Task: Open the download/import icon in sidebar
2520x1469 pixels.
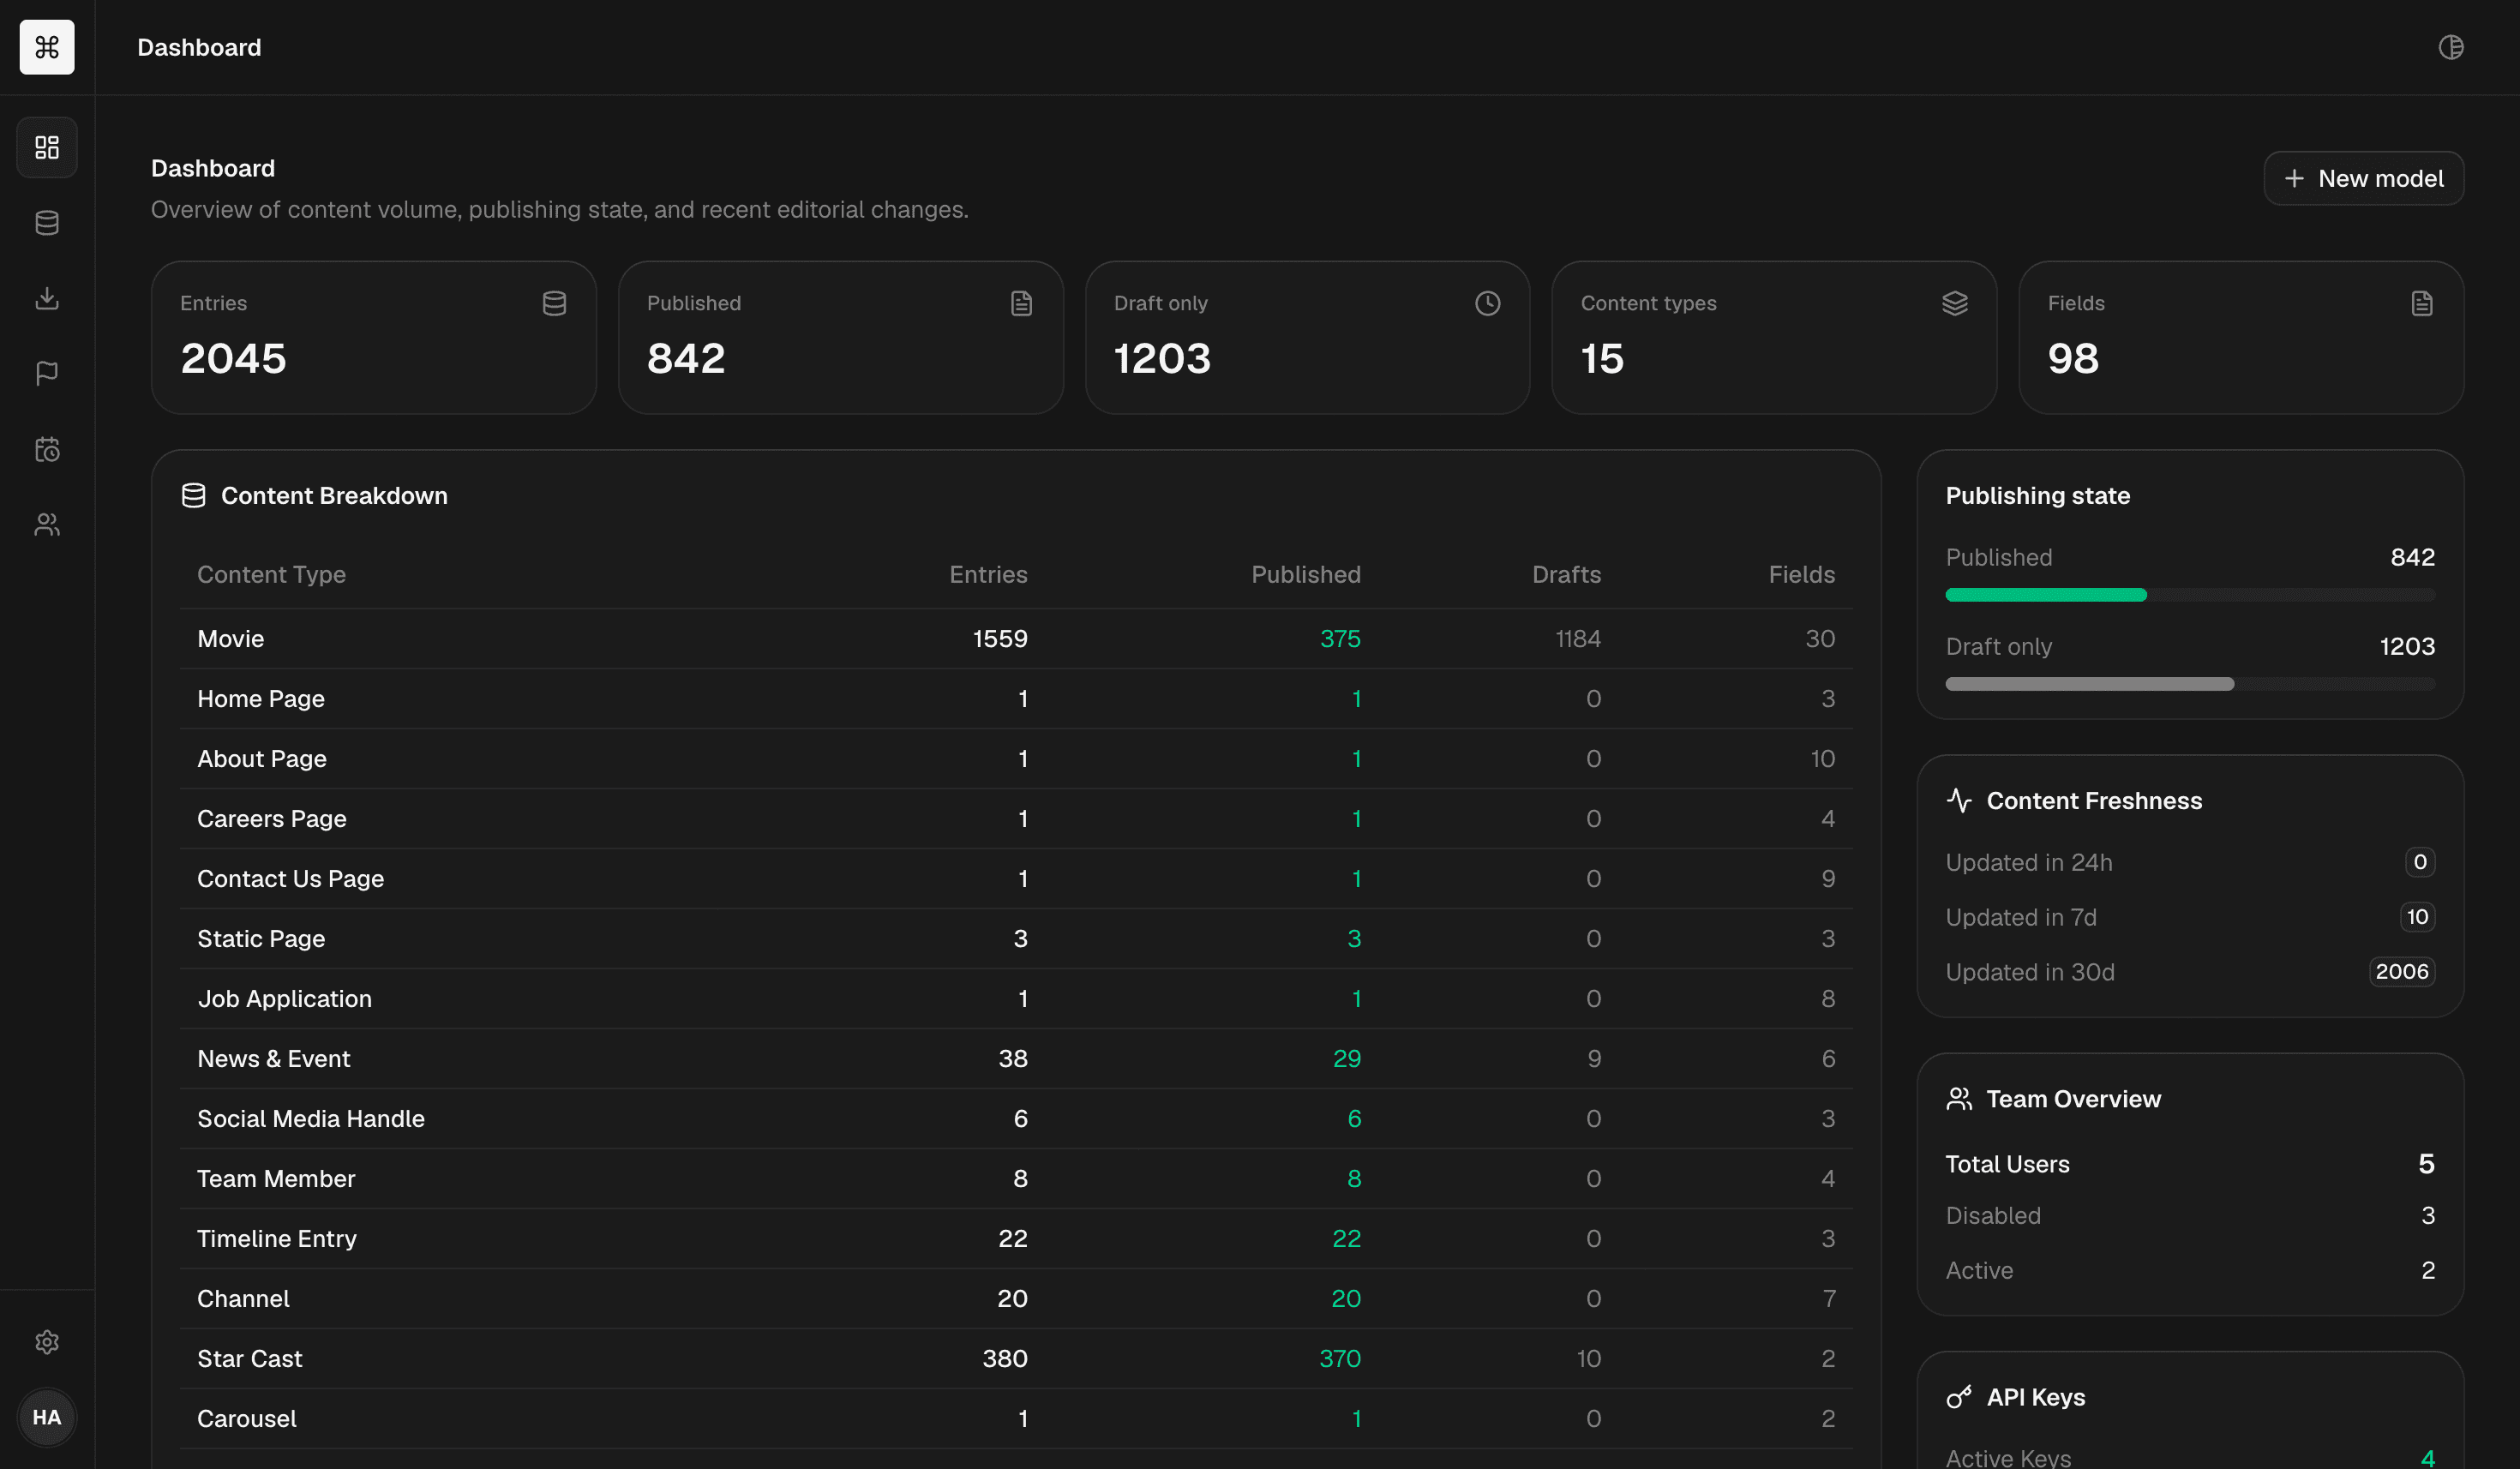Action: point(47,298)
